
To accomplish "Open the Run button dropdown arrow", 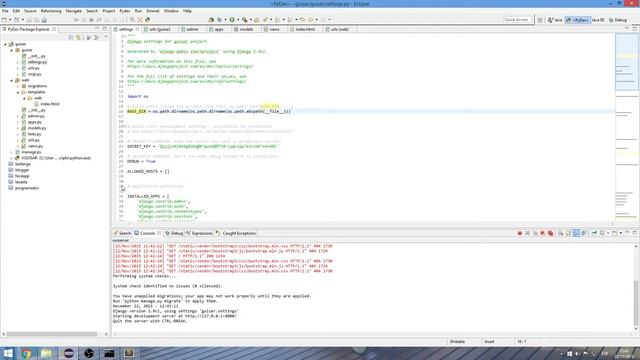I will pyautogui.click(x=238, y=20).
